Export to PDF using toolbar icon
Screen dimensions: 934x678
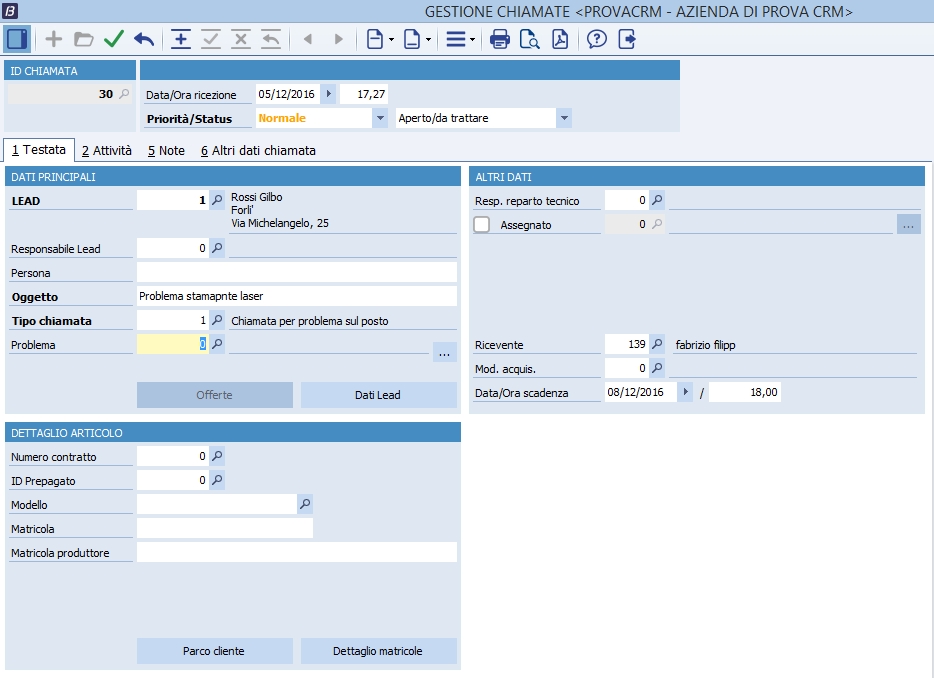559,40
